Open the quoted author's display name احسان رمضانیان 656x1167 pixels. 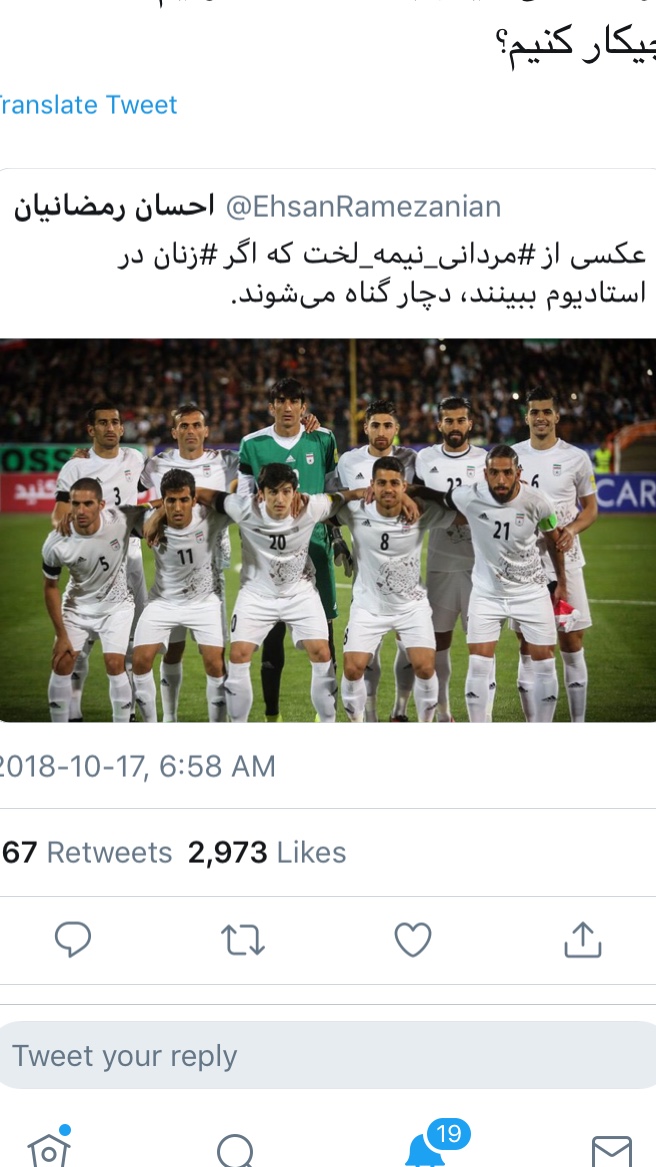[x=114, y=207]
